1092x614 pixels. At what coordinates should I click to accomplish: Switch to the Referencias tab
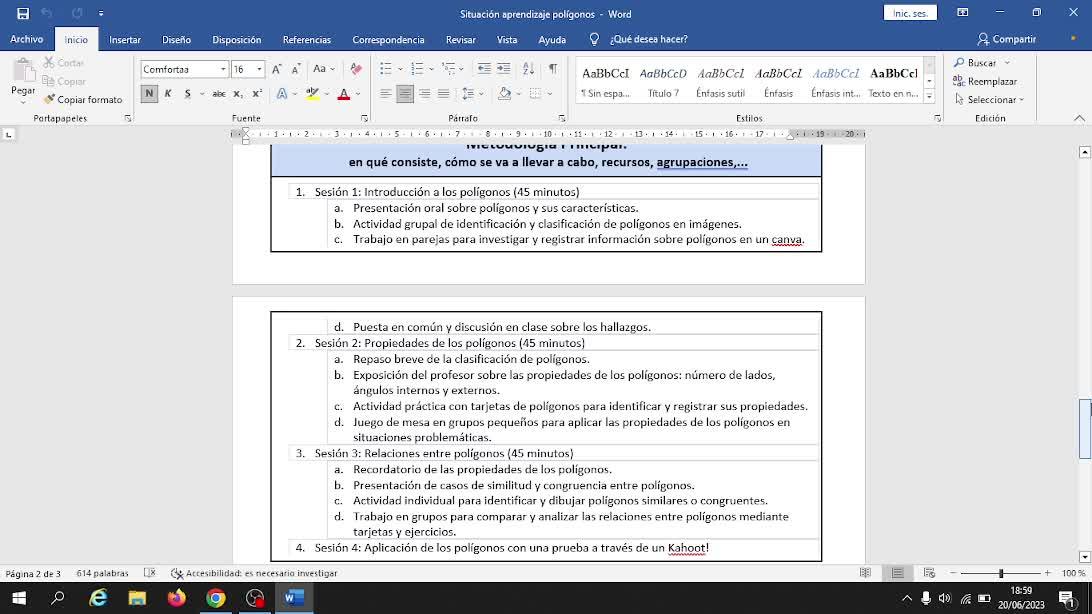click(306, 40)
